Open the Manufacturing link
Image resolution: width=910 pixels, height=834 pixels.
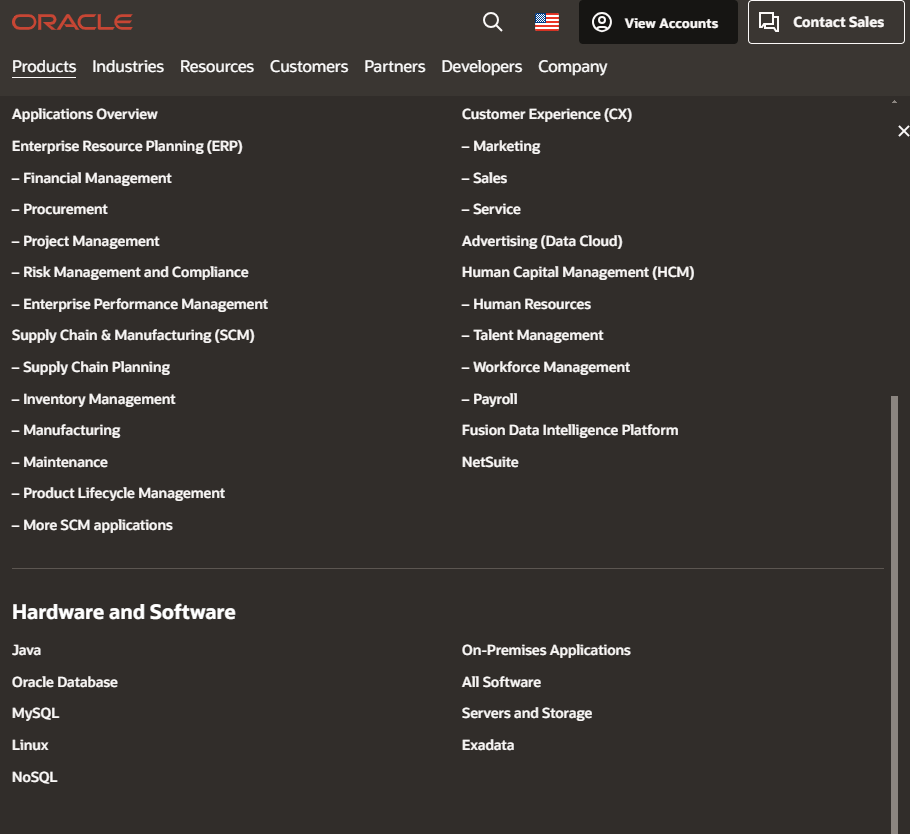click(x=66, y=431)
